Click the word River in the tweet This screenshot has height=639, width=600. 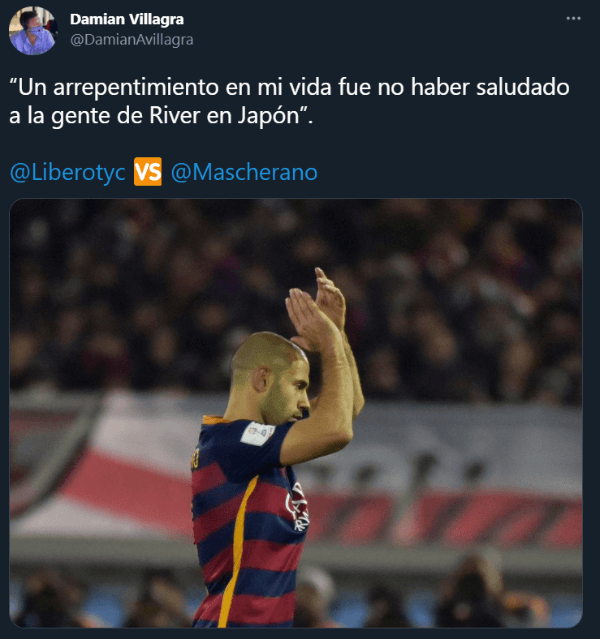tap(175, 116)
